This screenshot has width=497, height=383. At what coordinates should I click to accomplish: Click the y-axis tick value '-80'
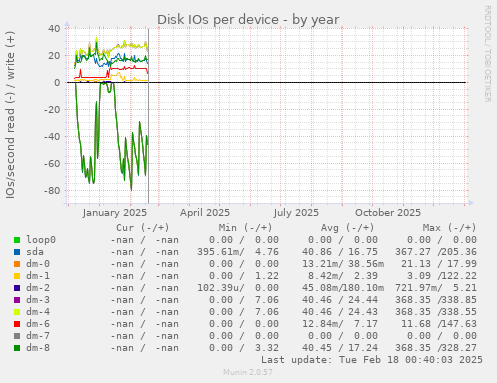pos(52,191)
